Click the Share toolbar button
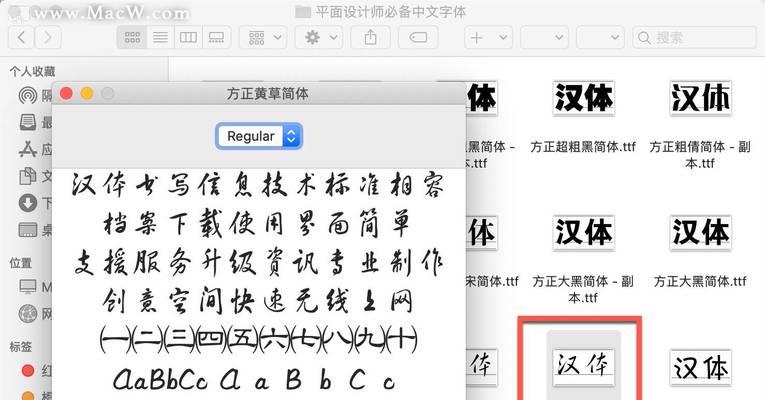Screen dimensions: 765x400 (370, 38)
